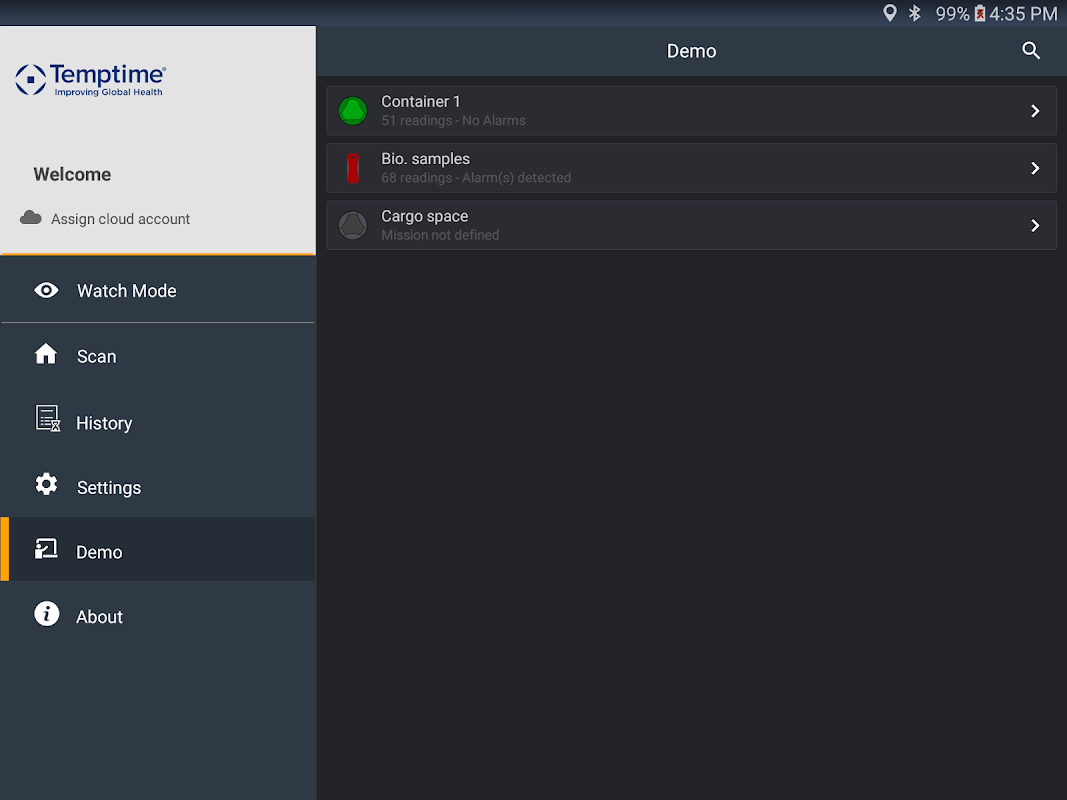Click the cloud icon beside Assign cloud account
The height and width of the screenshot is (800, 1067).
coord(31,217)
